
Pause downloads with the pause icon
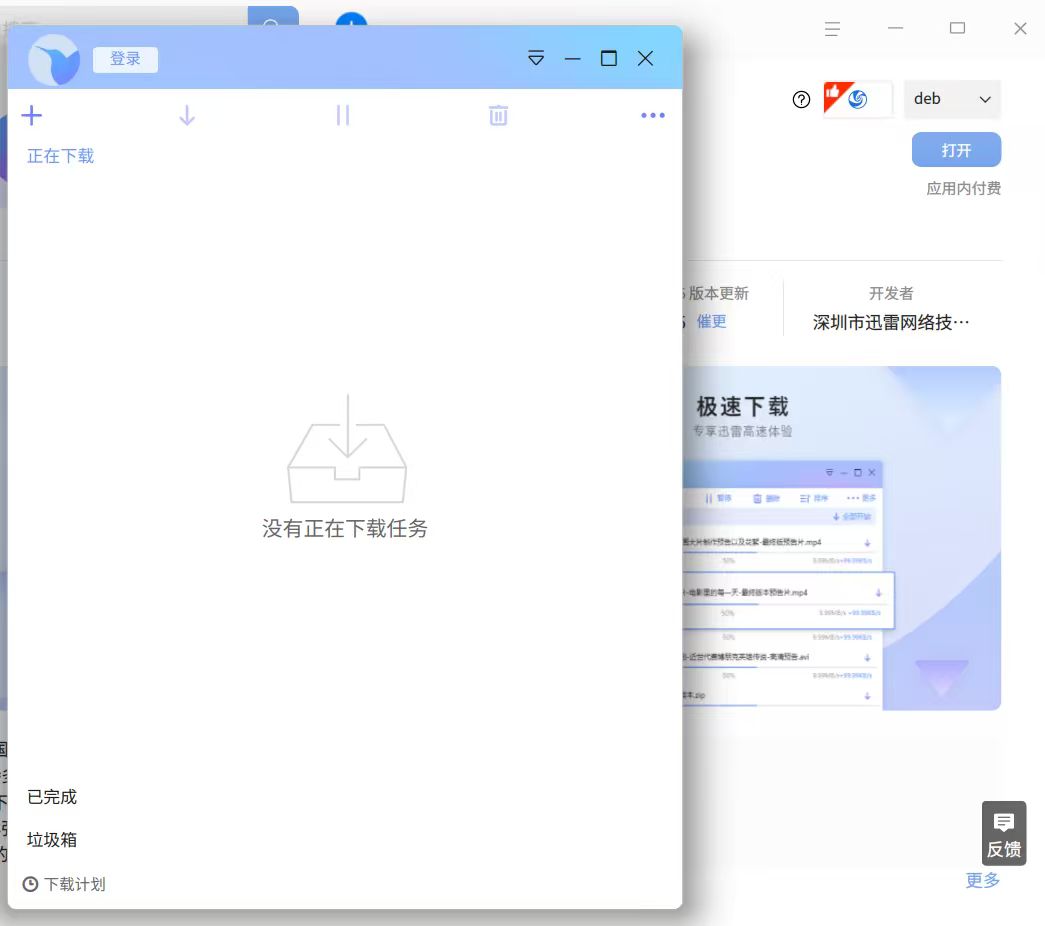pyautogui.click(x=343, y=115)
